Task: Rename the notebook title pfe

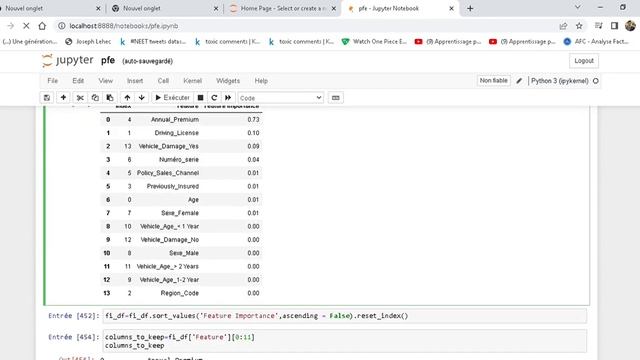Action: pyautogui.click(x=108, y=60)
